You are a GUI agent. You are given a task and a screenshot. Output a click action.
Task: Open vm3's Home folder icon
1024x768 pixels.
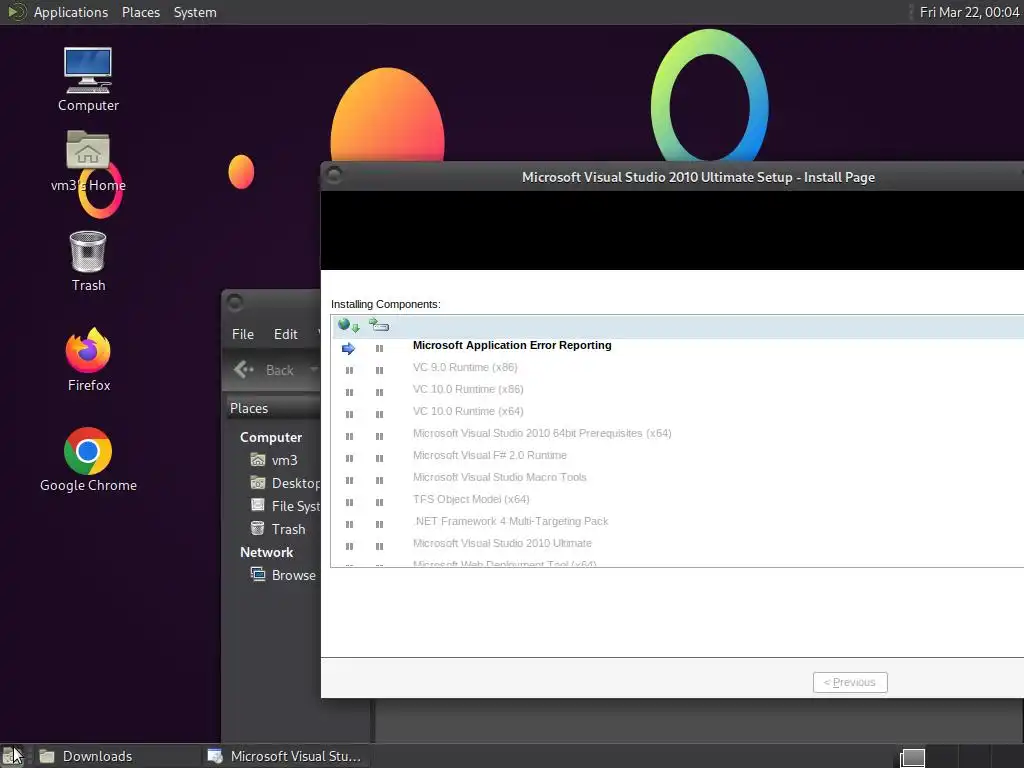[x=88, y=161]
